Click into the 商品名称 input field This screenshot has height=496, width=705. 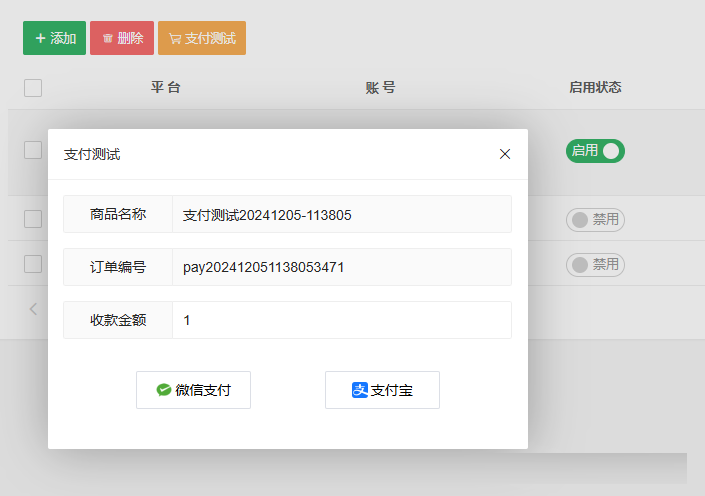pyautogui.click(x=341, y=214)
